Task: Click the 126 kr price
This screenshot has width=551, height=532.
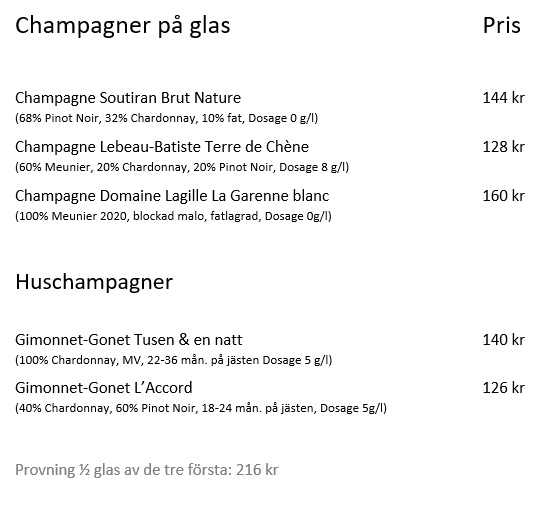Action: (504, 388)
